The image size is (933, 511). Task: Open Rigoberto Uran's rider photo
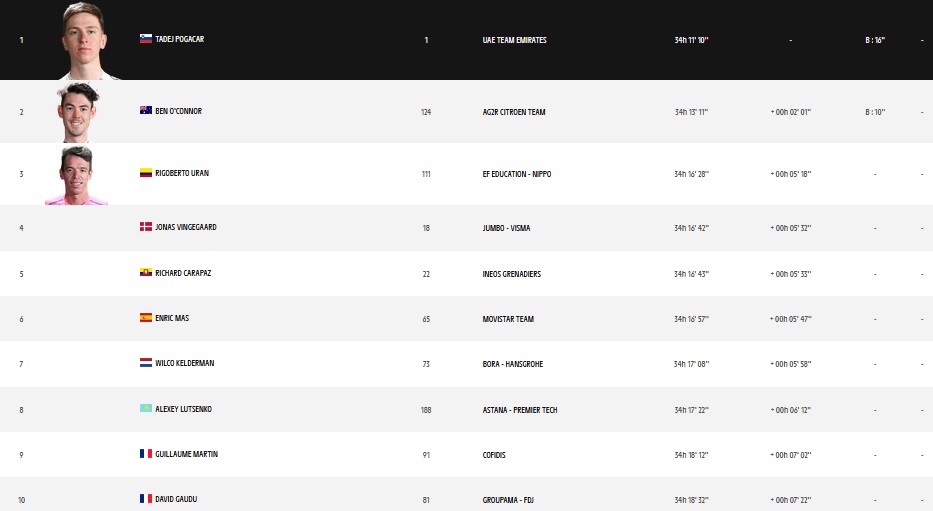coord(77,175)
